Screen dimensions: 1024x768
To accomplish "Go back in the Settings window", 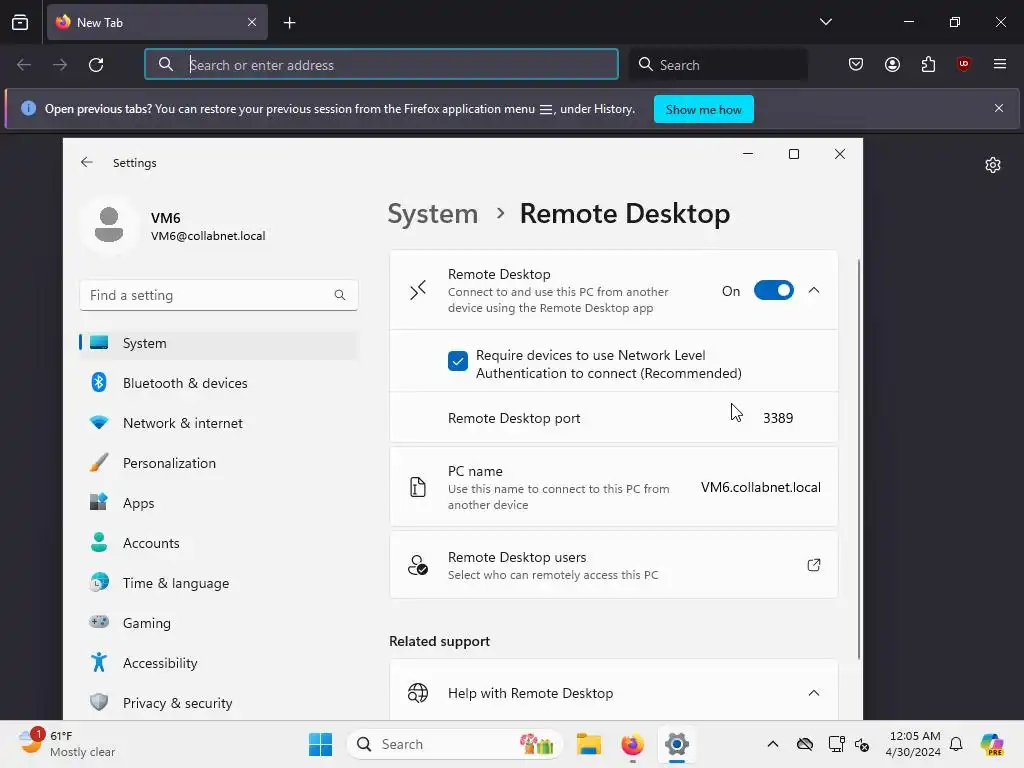I will 87,163.
